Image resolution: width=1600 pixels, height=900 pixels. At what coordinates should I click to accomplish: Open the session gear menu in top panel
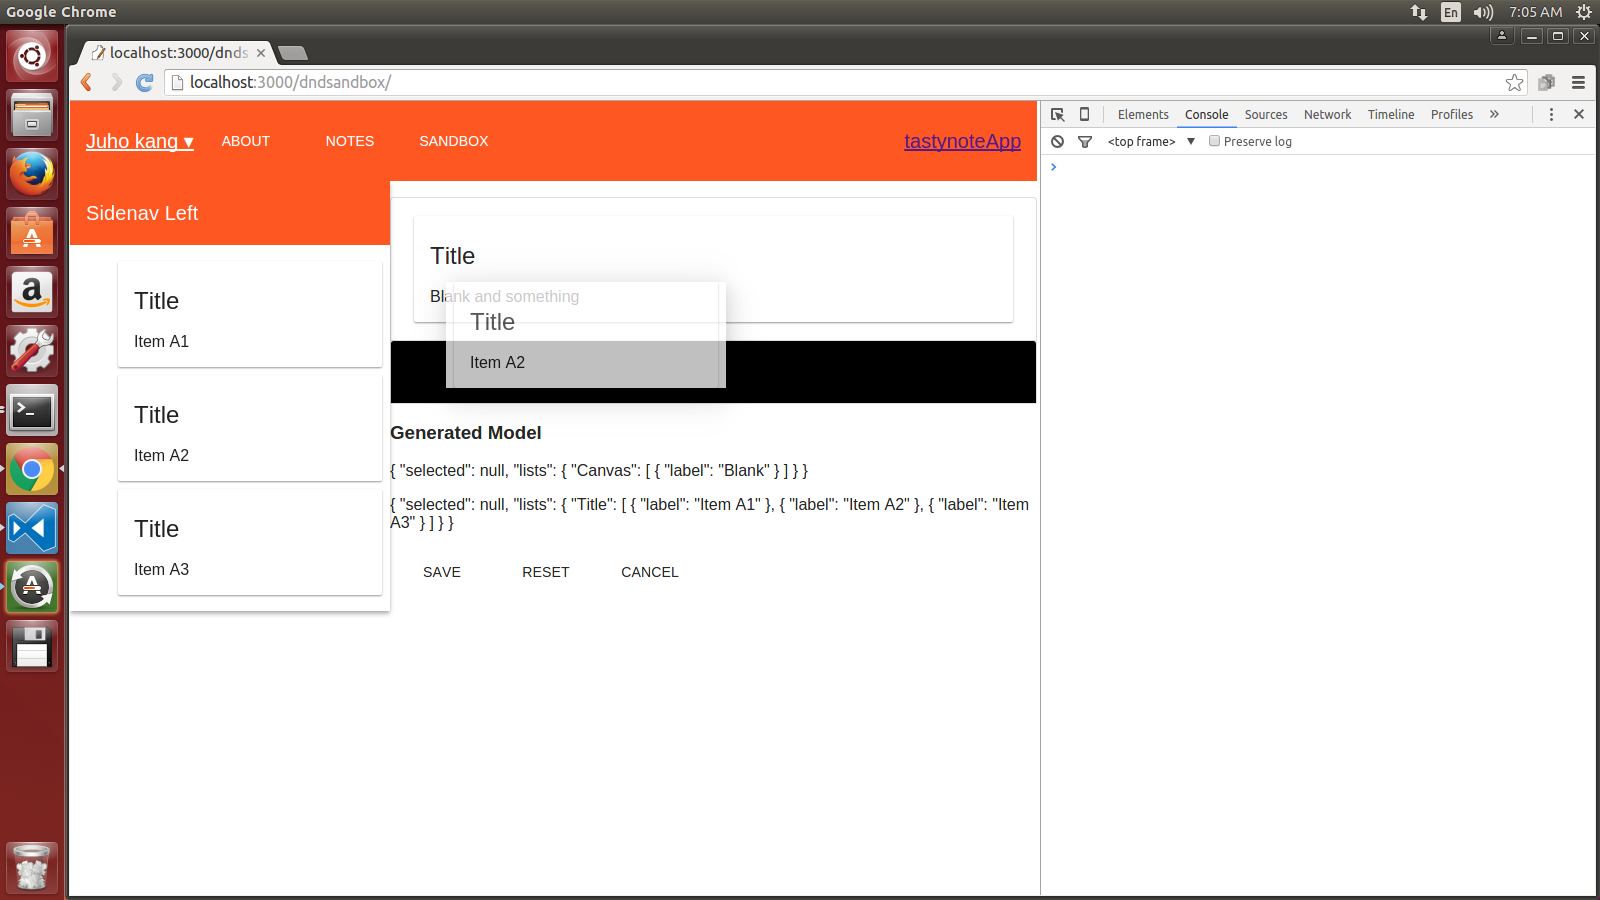click(x=1584, y=12)
